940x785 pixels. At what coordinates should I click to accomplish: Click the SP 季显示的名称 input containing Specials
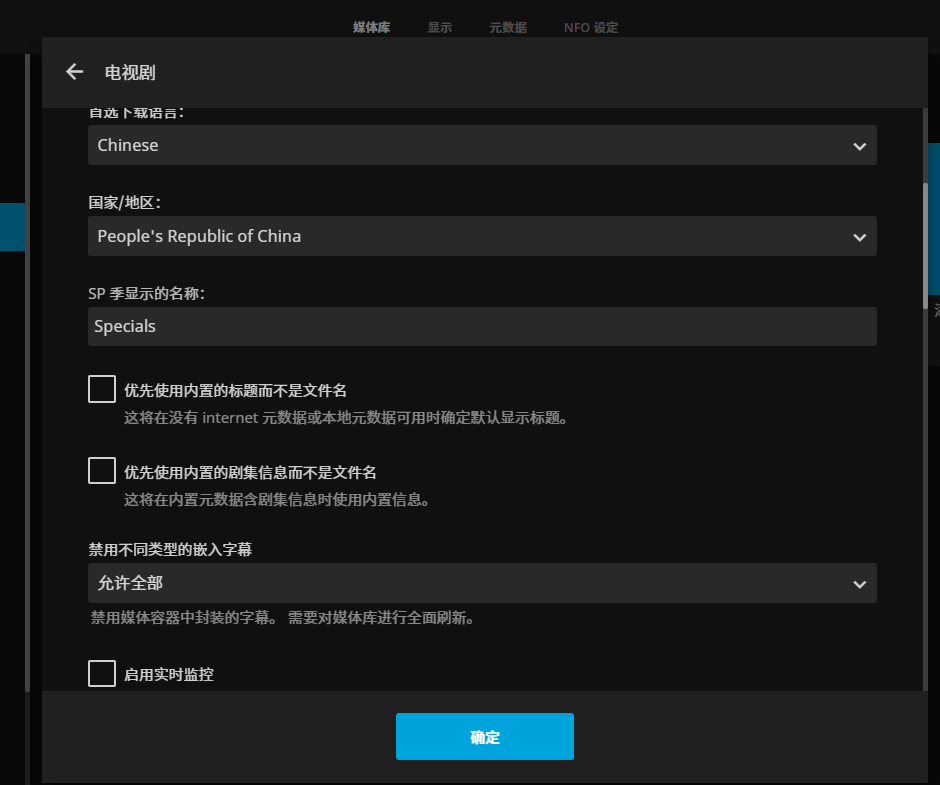pyautogui.click(x=482, y=327)
